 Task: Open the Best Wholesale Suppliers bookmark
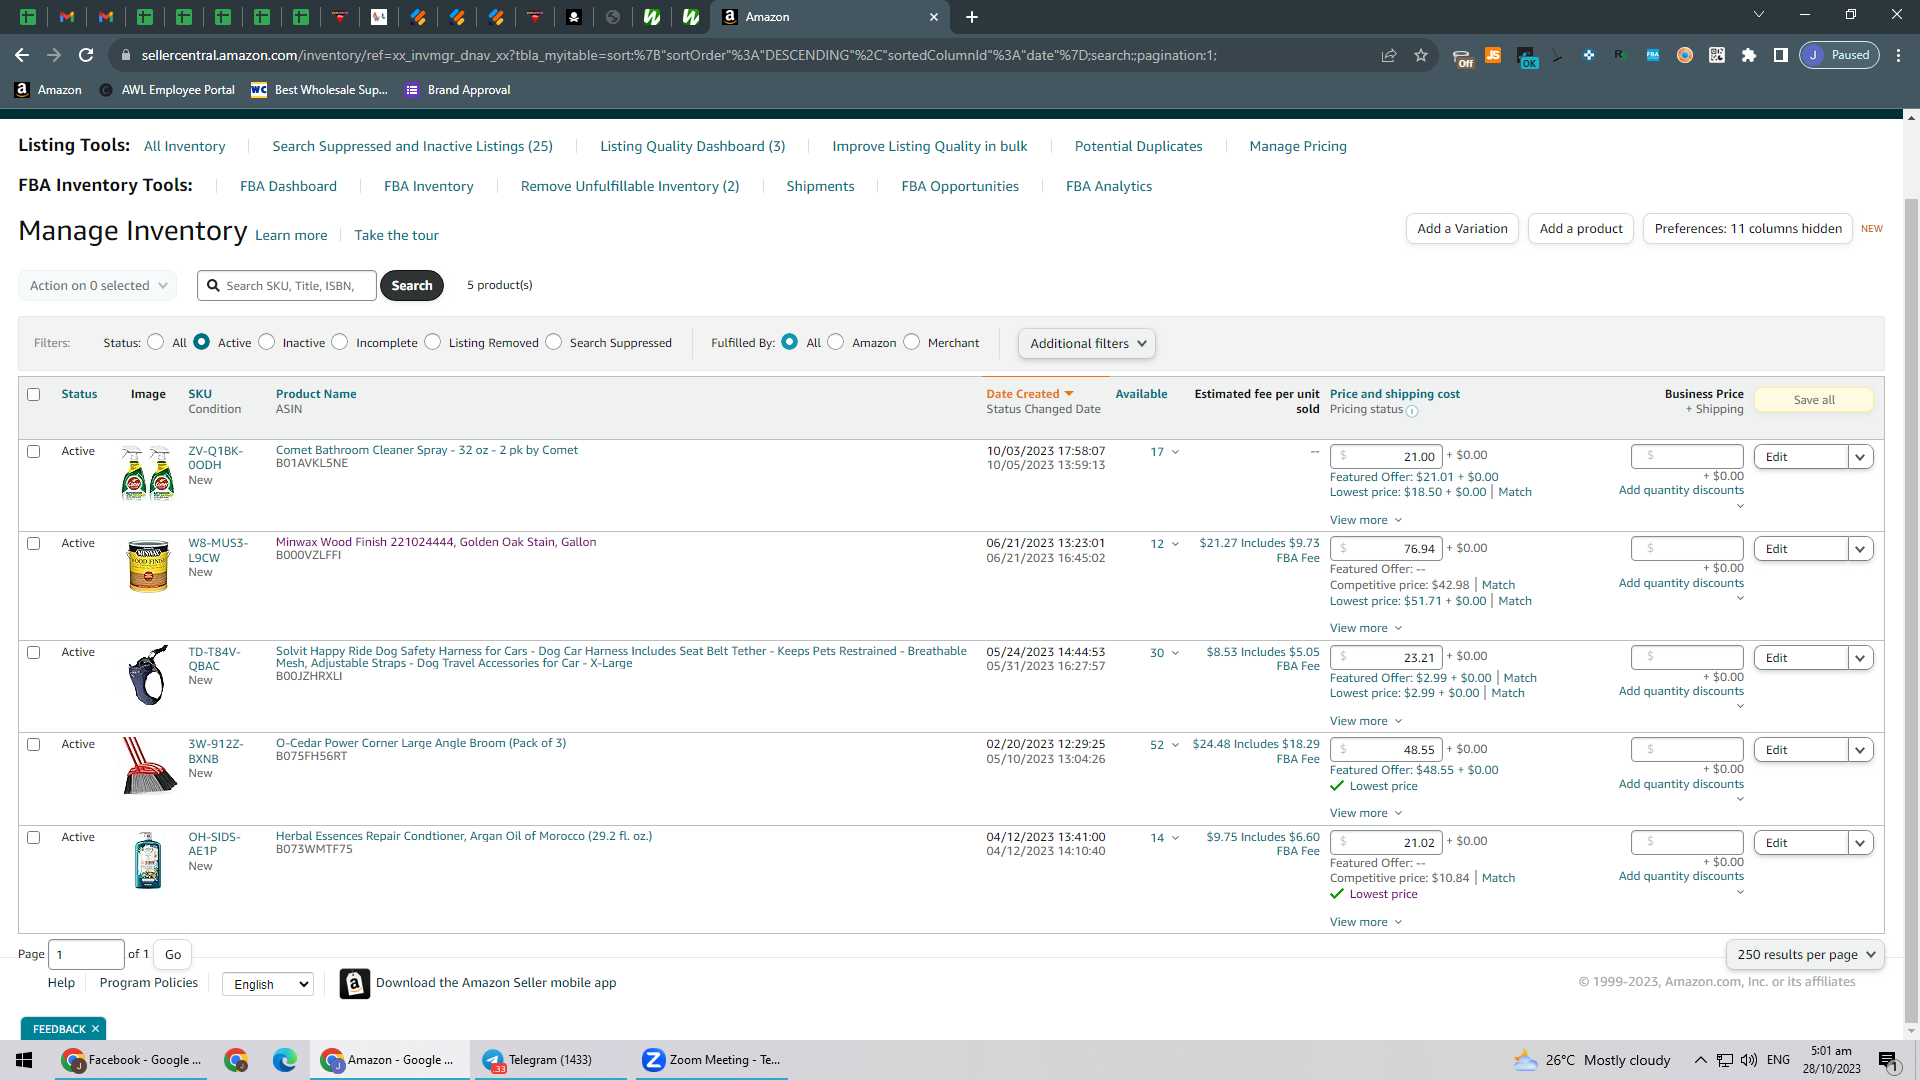pyautogui.click(x=319, y=90)
